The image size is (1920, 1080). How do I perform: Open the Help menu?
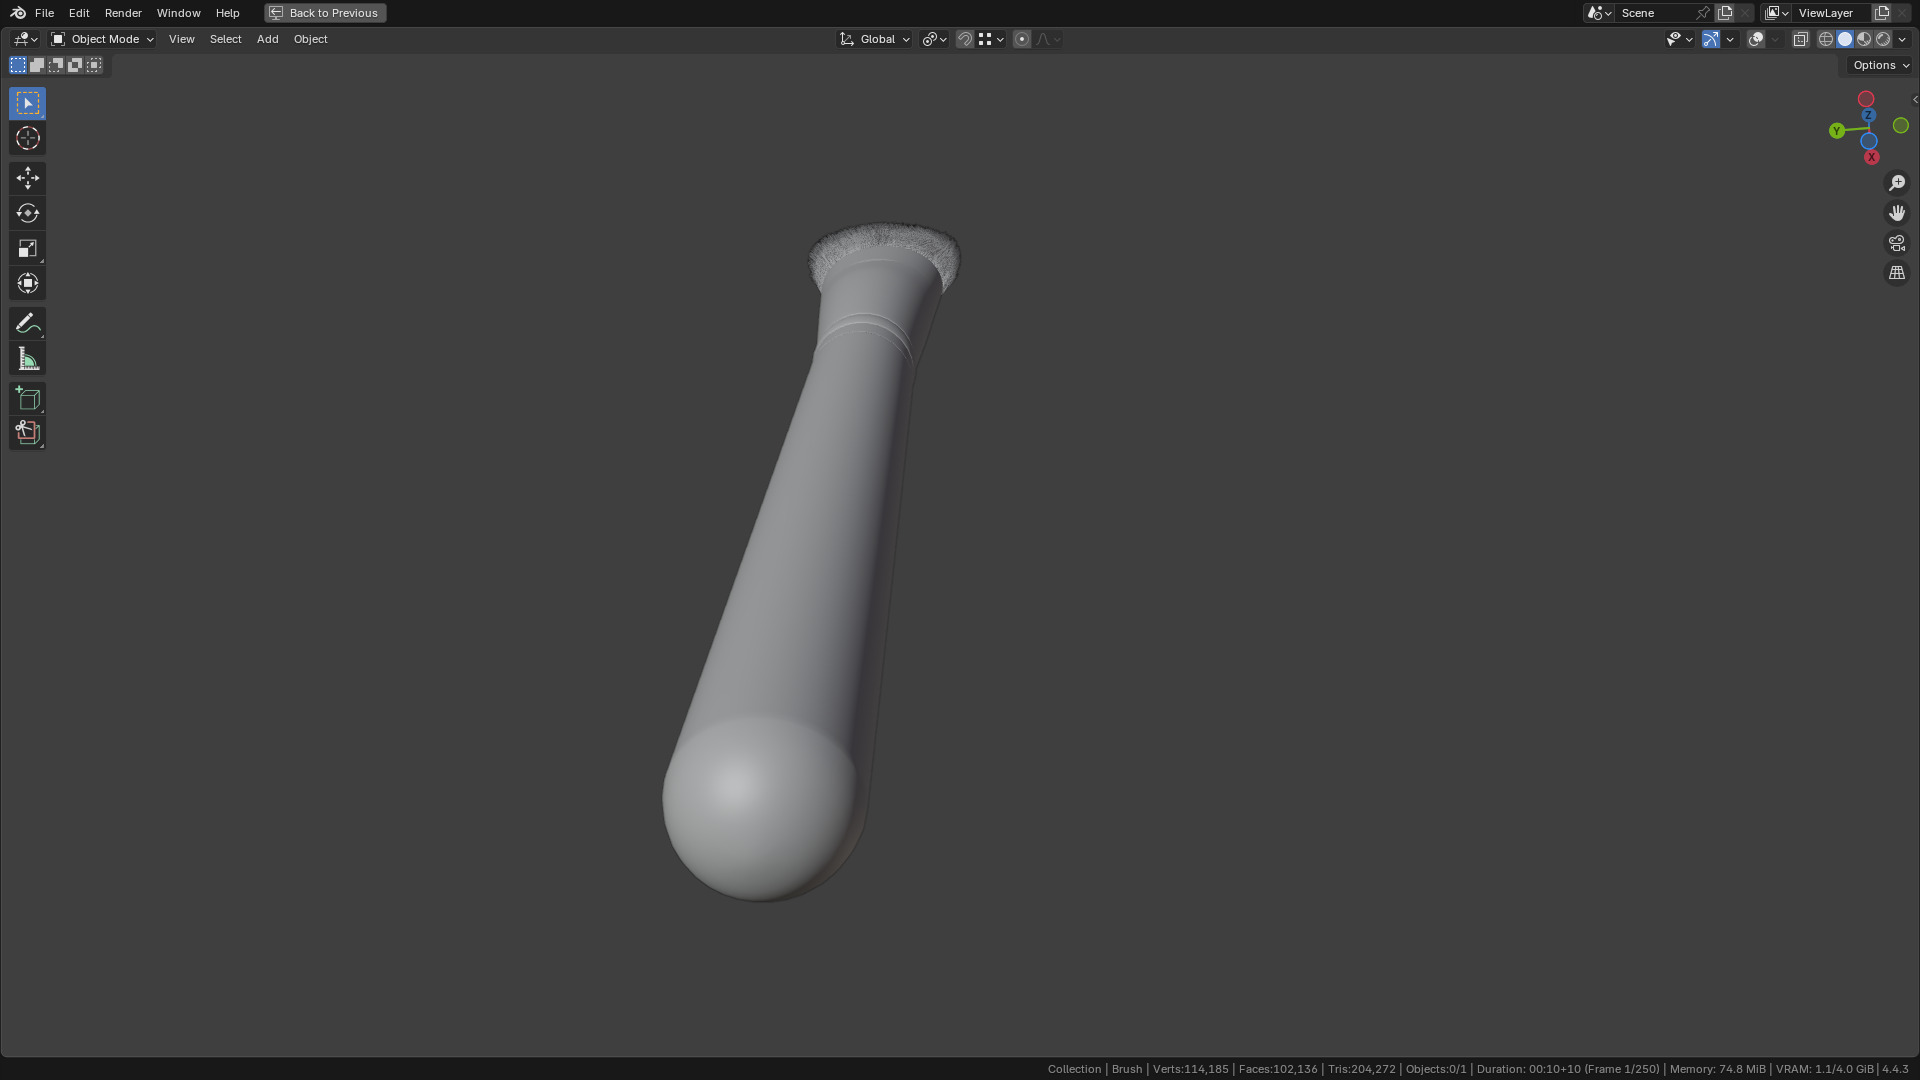(x=227, y=13)
